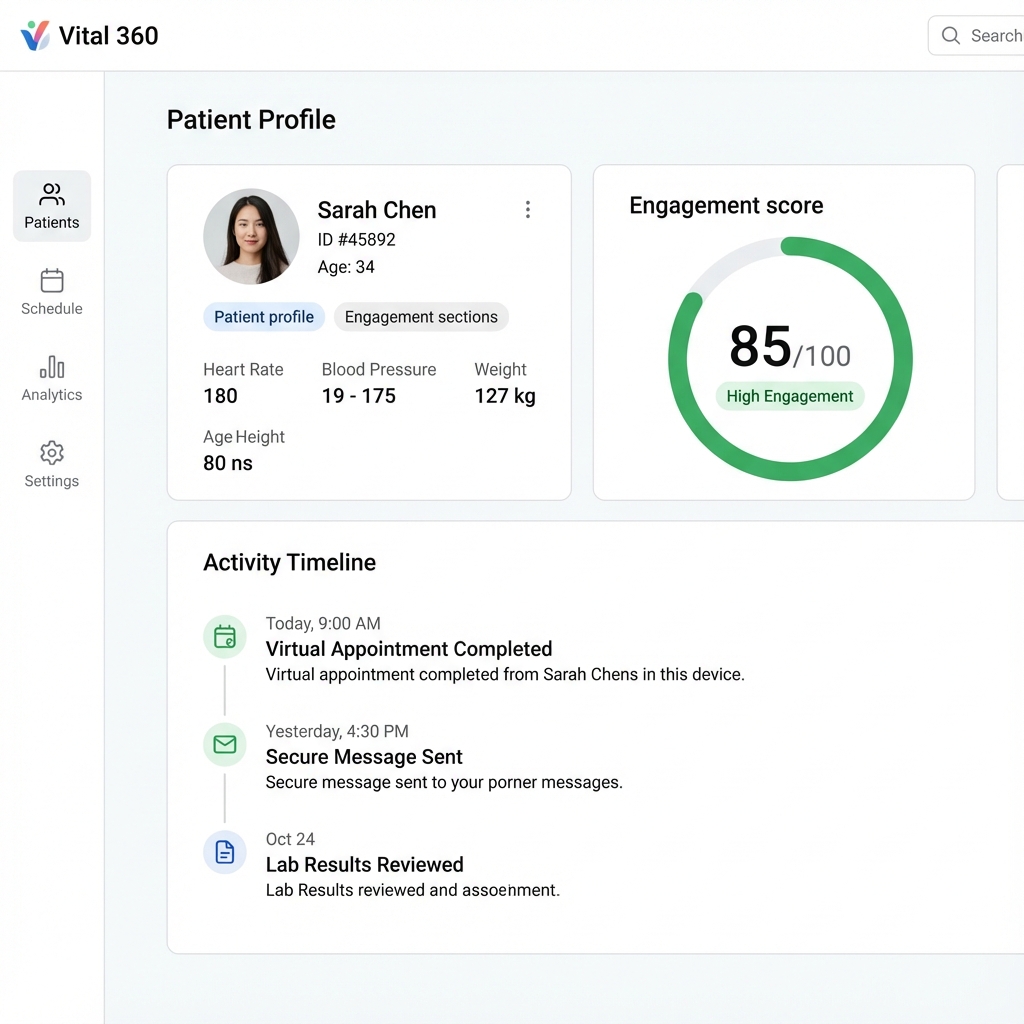Click the High Engagement badge
Screen dimensions: 1024x1024
[x=790, y=396]
